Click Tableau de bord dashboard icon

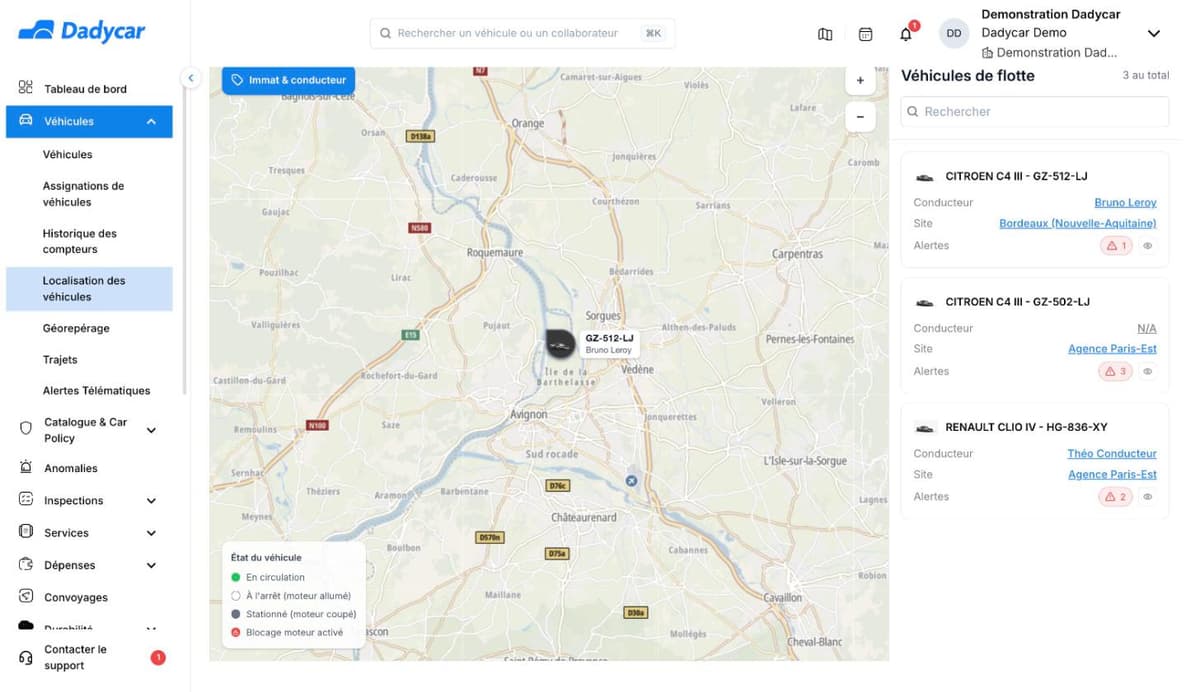[x=26, y=88]
